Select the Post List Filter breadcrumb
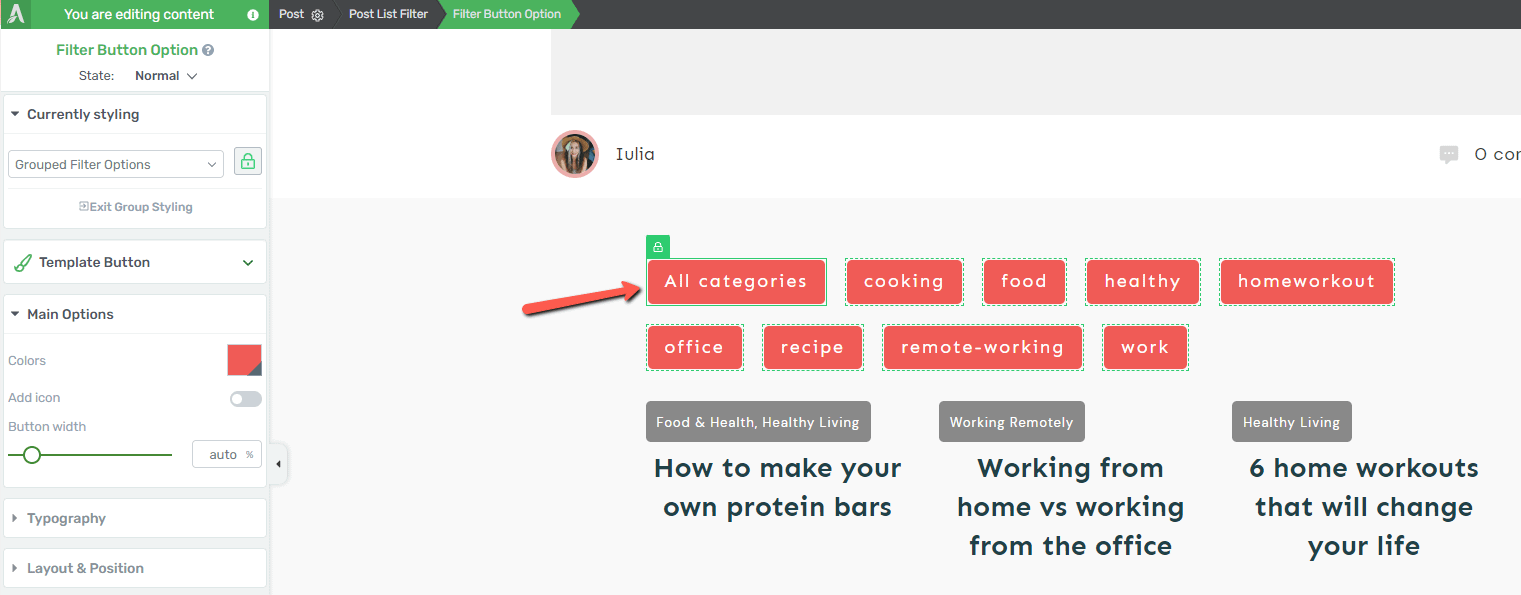1521x595 pixels. (388, 14)
